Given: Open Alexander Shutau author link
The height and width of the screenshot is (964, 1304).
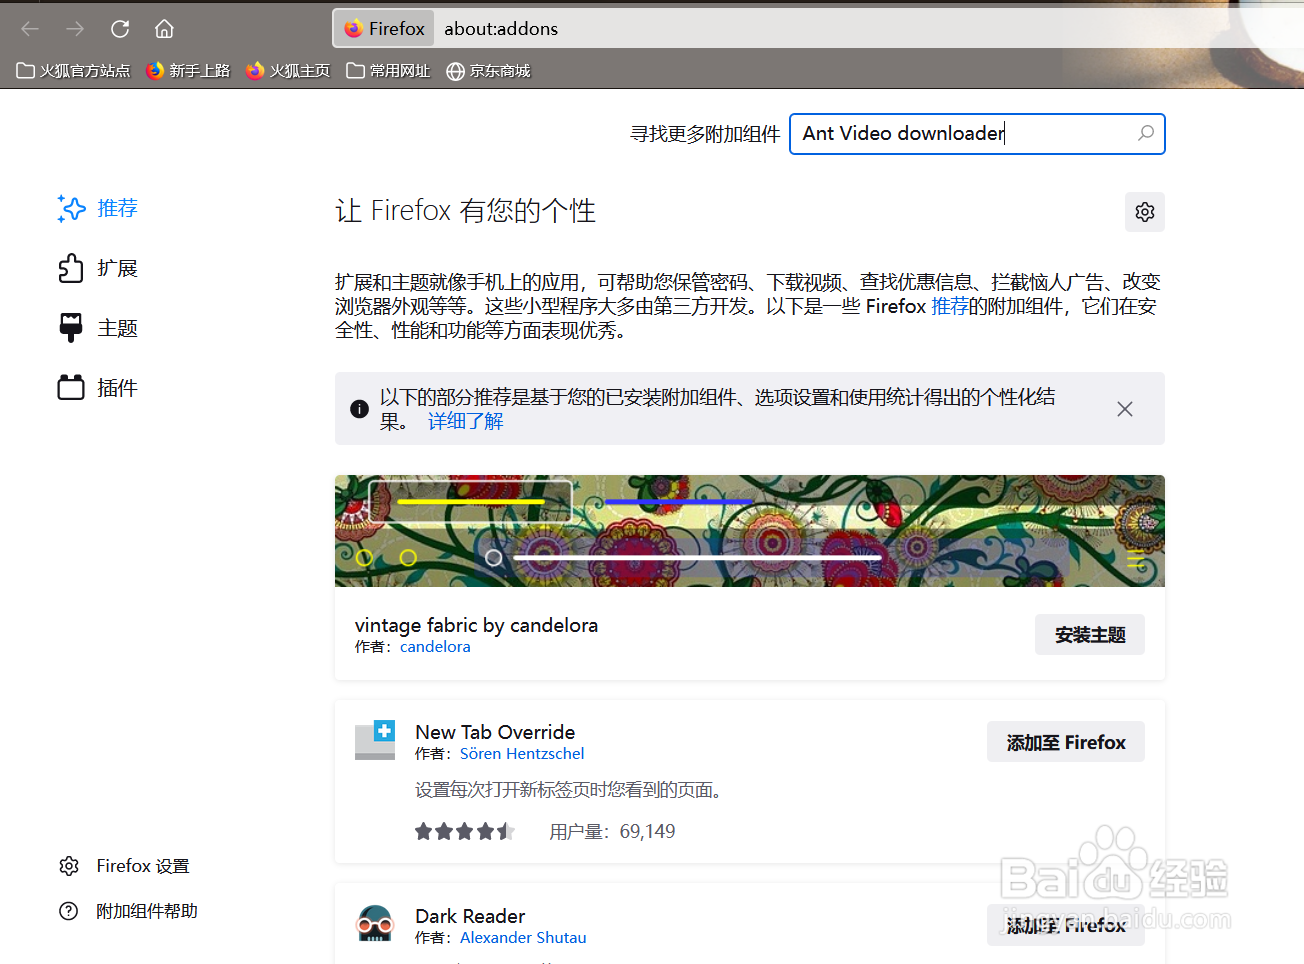Looking at the screenshot, I should (523, 938).
